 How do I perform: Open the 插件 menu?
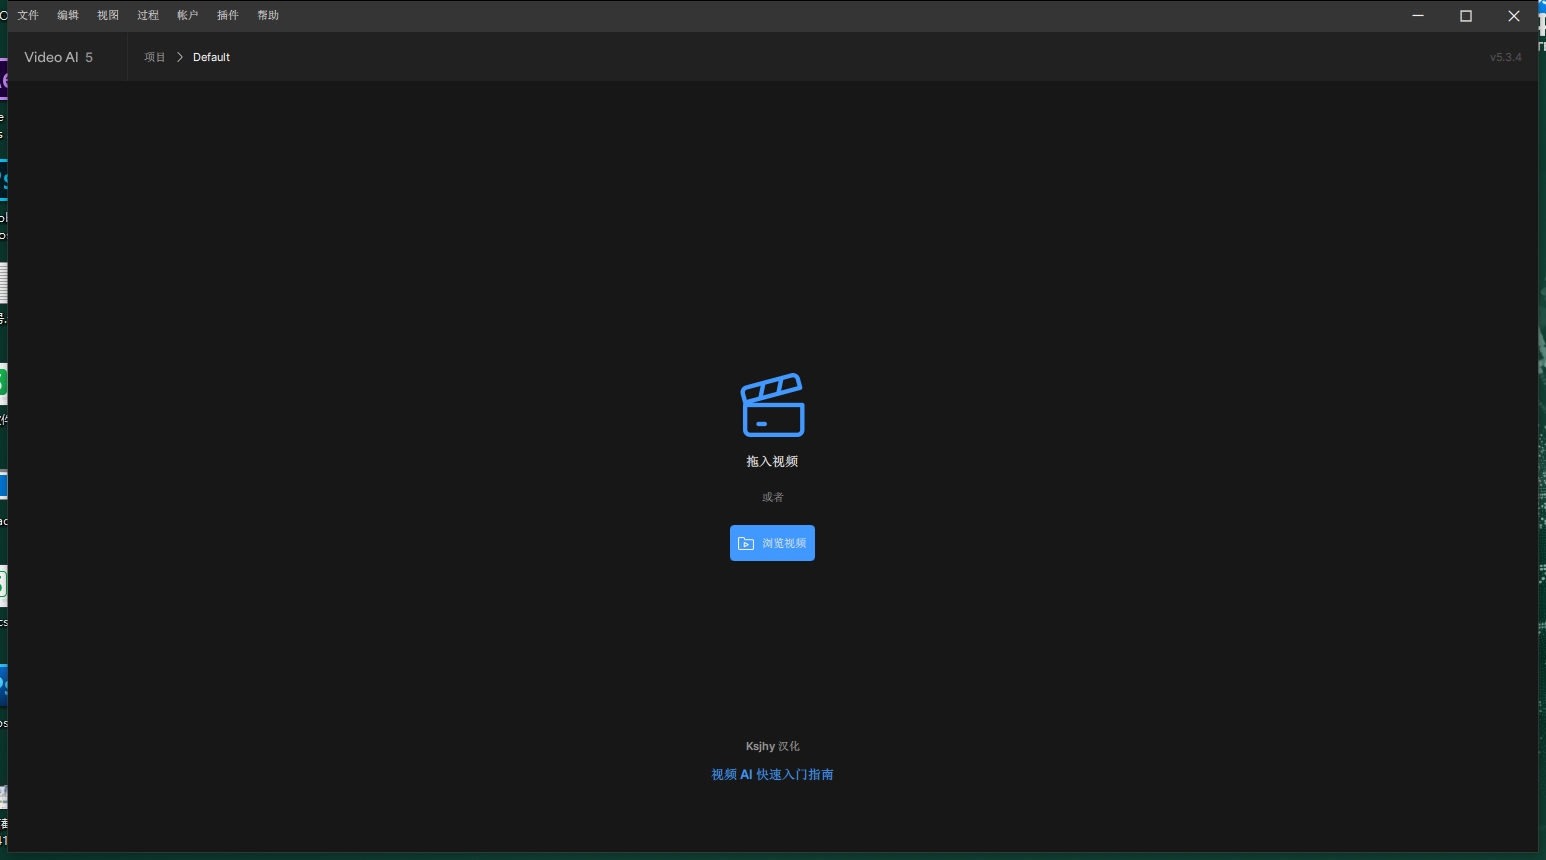tap(227, 15)
